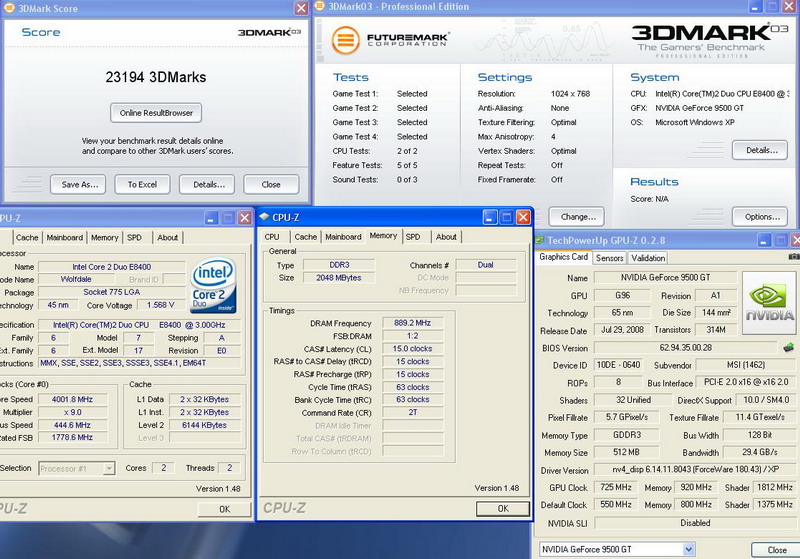Click Change button under Settings
Viewport: 800px width, 559px height.
click(577, 217)
